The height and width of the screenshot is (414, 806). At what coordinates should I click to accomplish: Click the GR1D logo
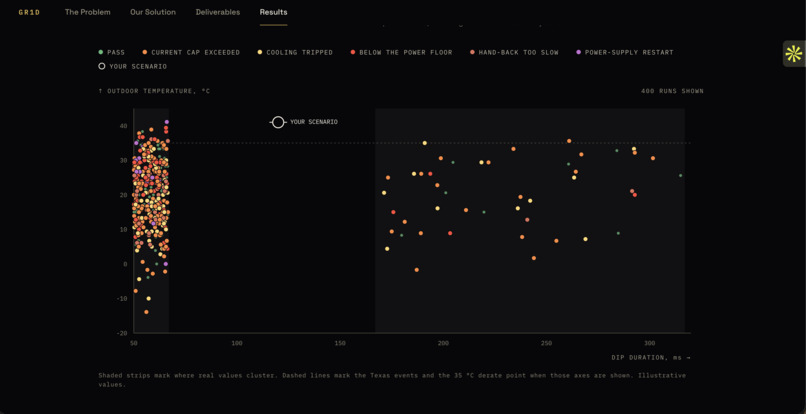pyautogui.click(x=29, y=12)
